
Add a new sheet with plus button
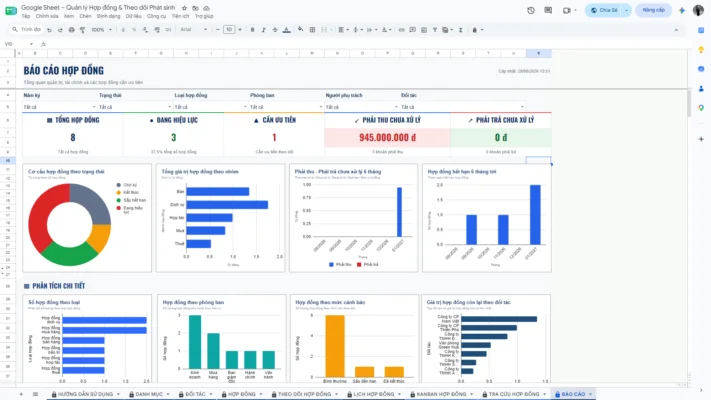[x=21, y=394]
